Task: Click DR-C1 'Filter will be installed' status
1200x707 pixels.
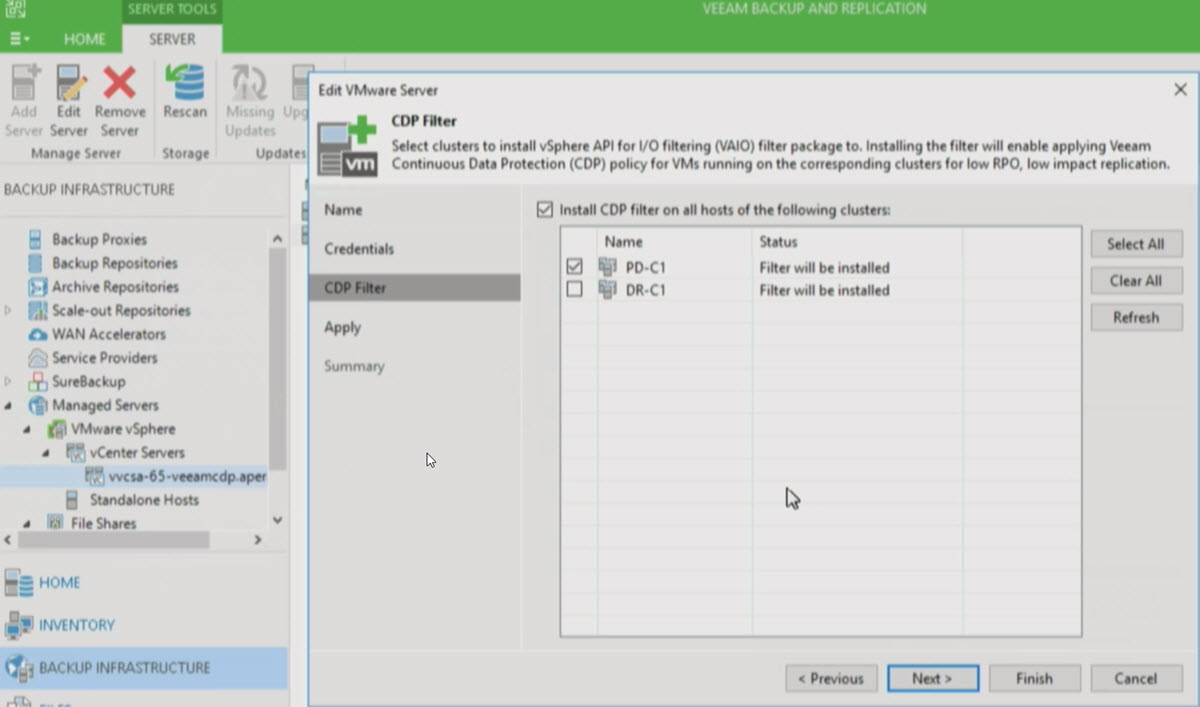Action: coord(824,290)
